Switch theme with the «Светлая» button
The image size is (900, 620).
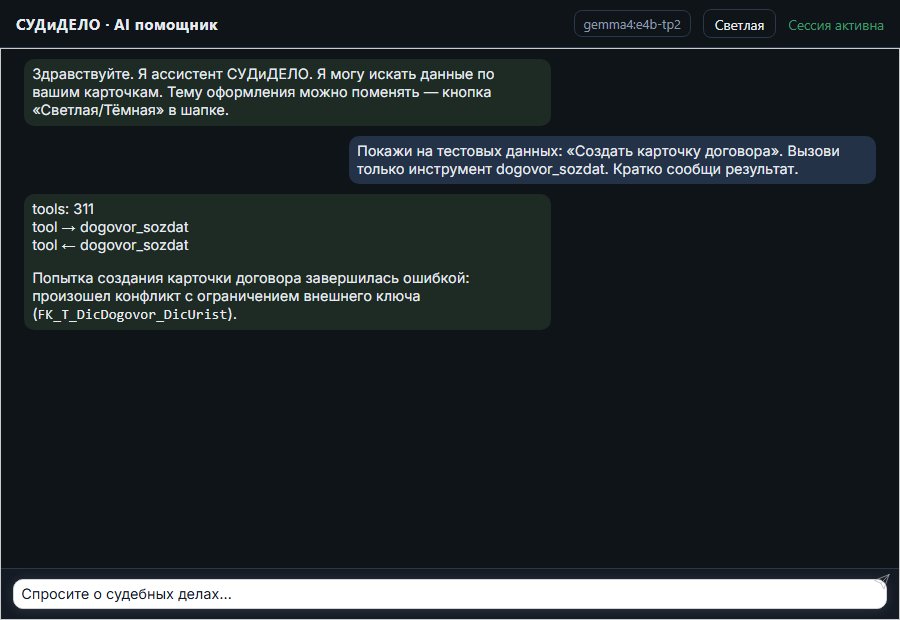pos(739,25)
